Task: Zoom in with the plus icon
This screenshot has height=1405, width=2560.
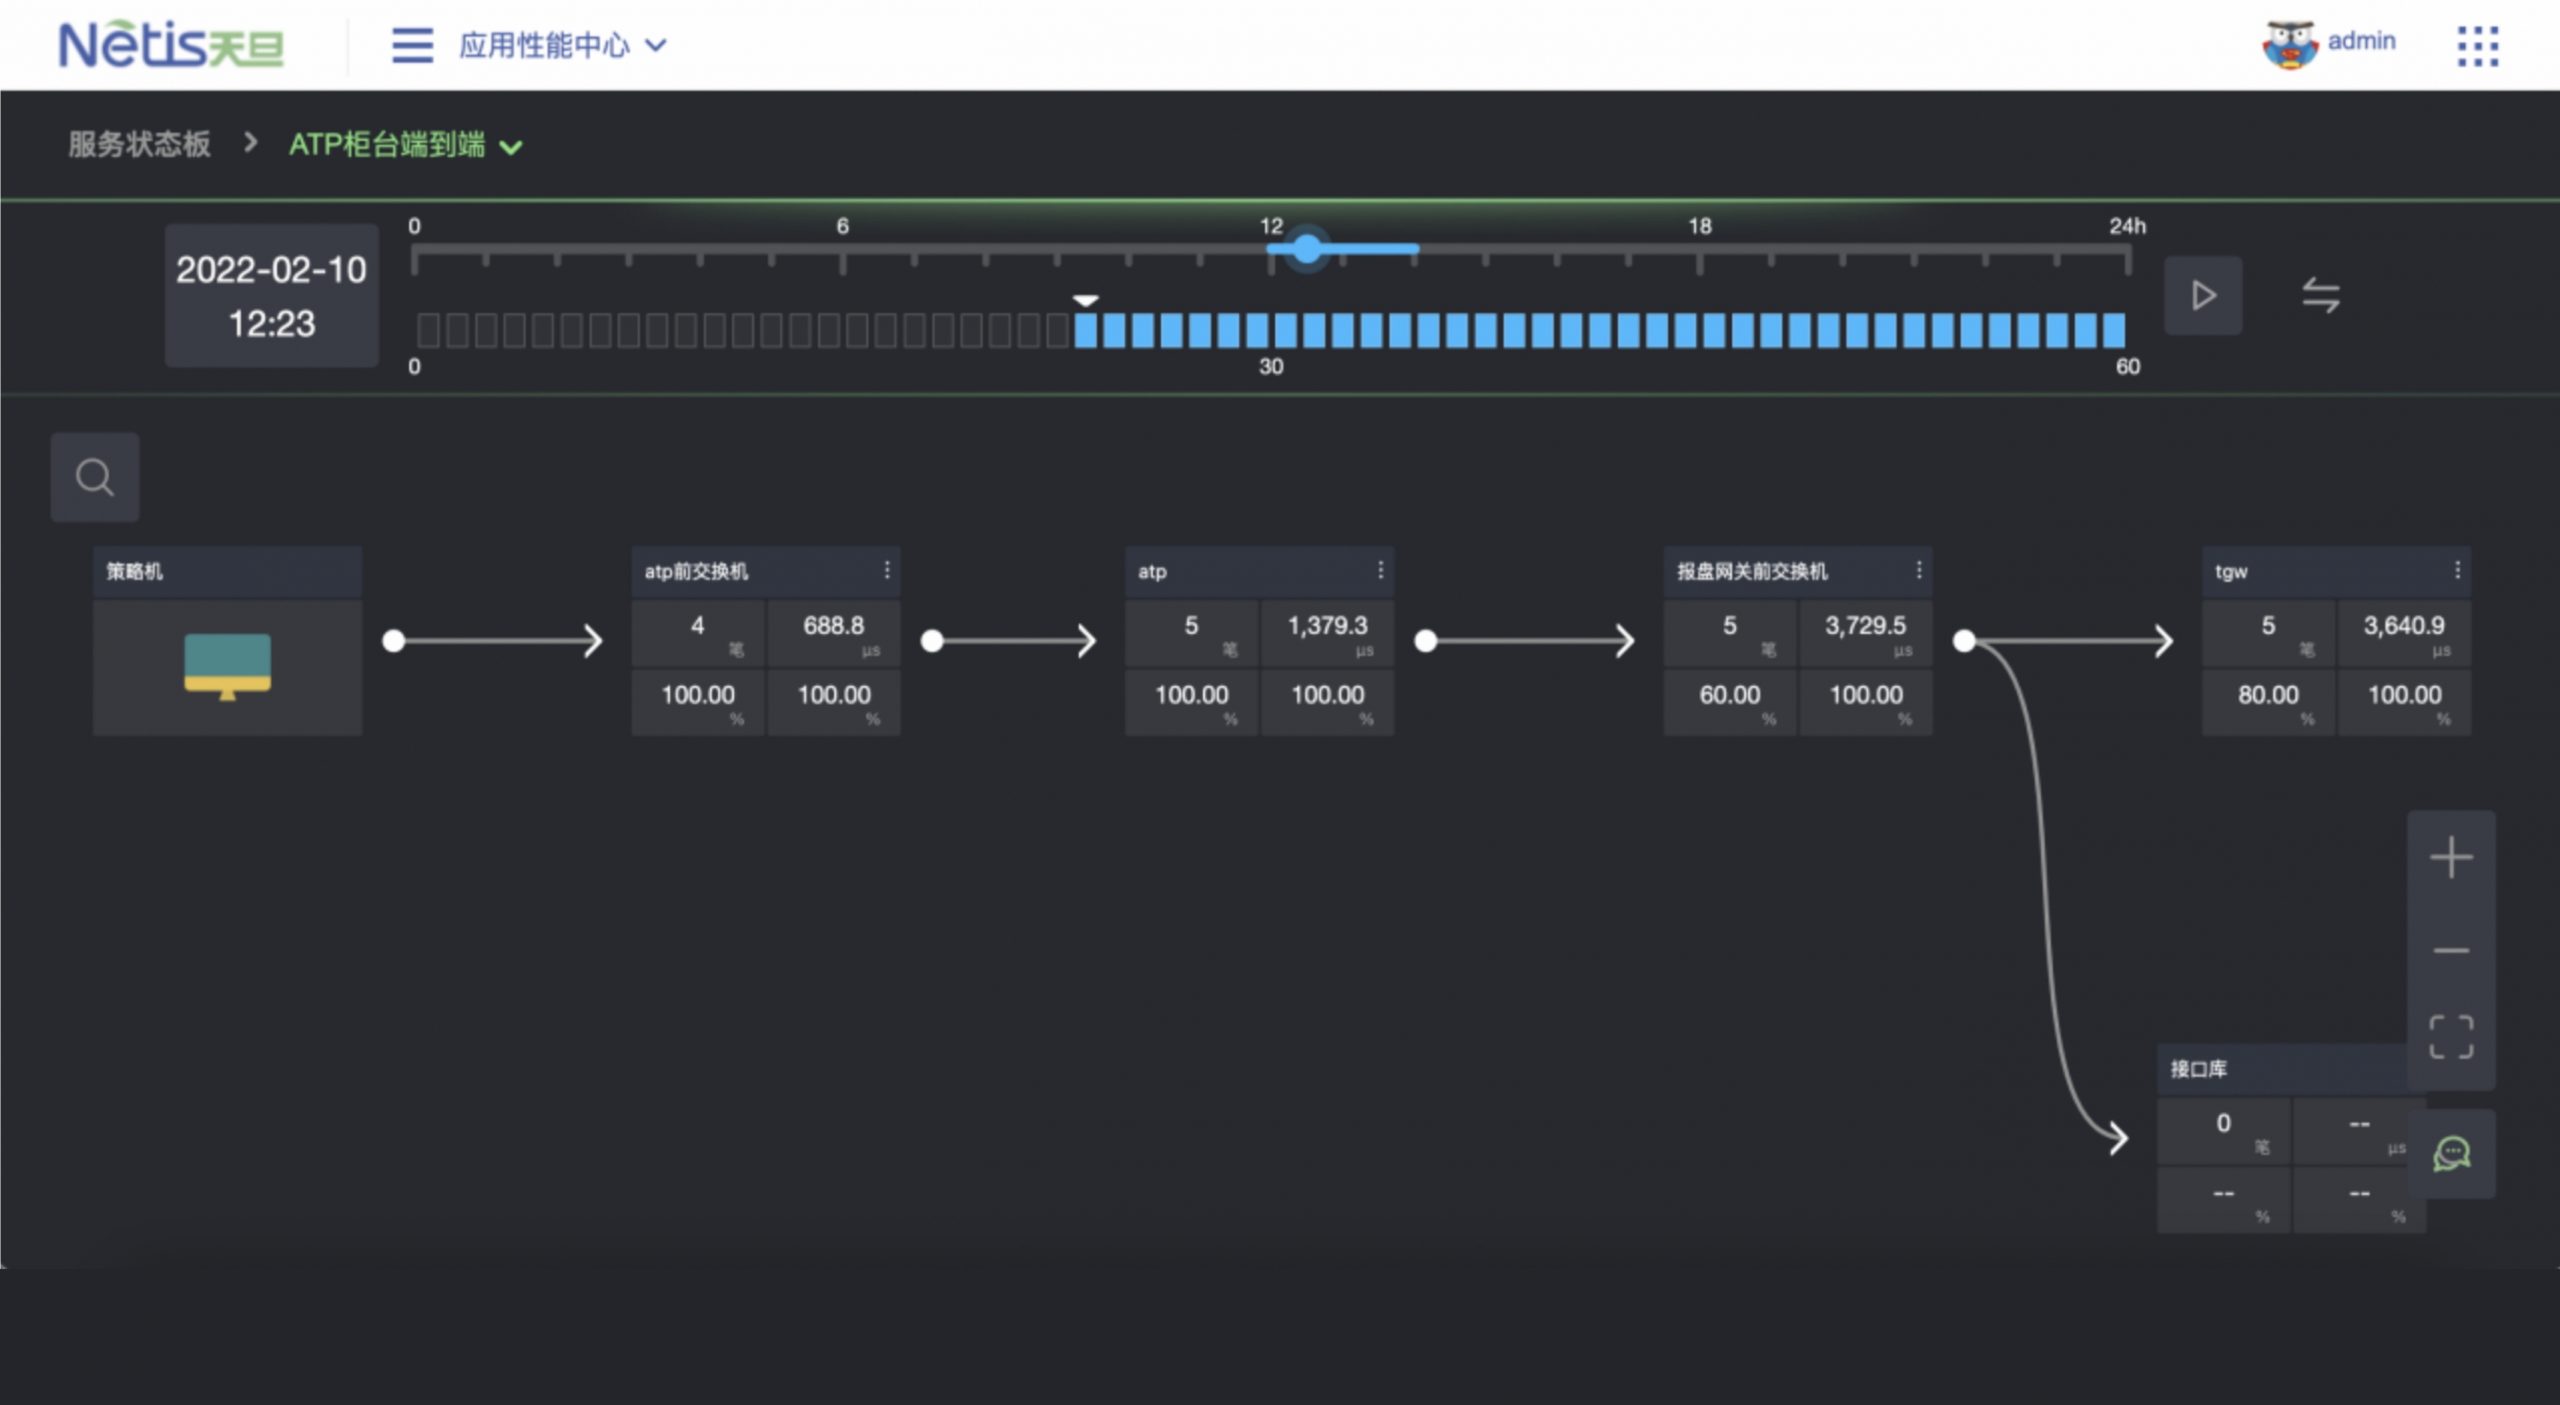Action: [2451, 858]
